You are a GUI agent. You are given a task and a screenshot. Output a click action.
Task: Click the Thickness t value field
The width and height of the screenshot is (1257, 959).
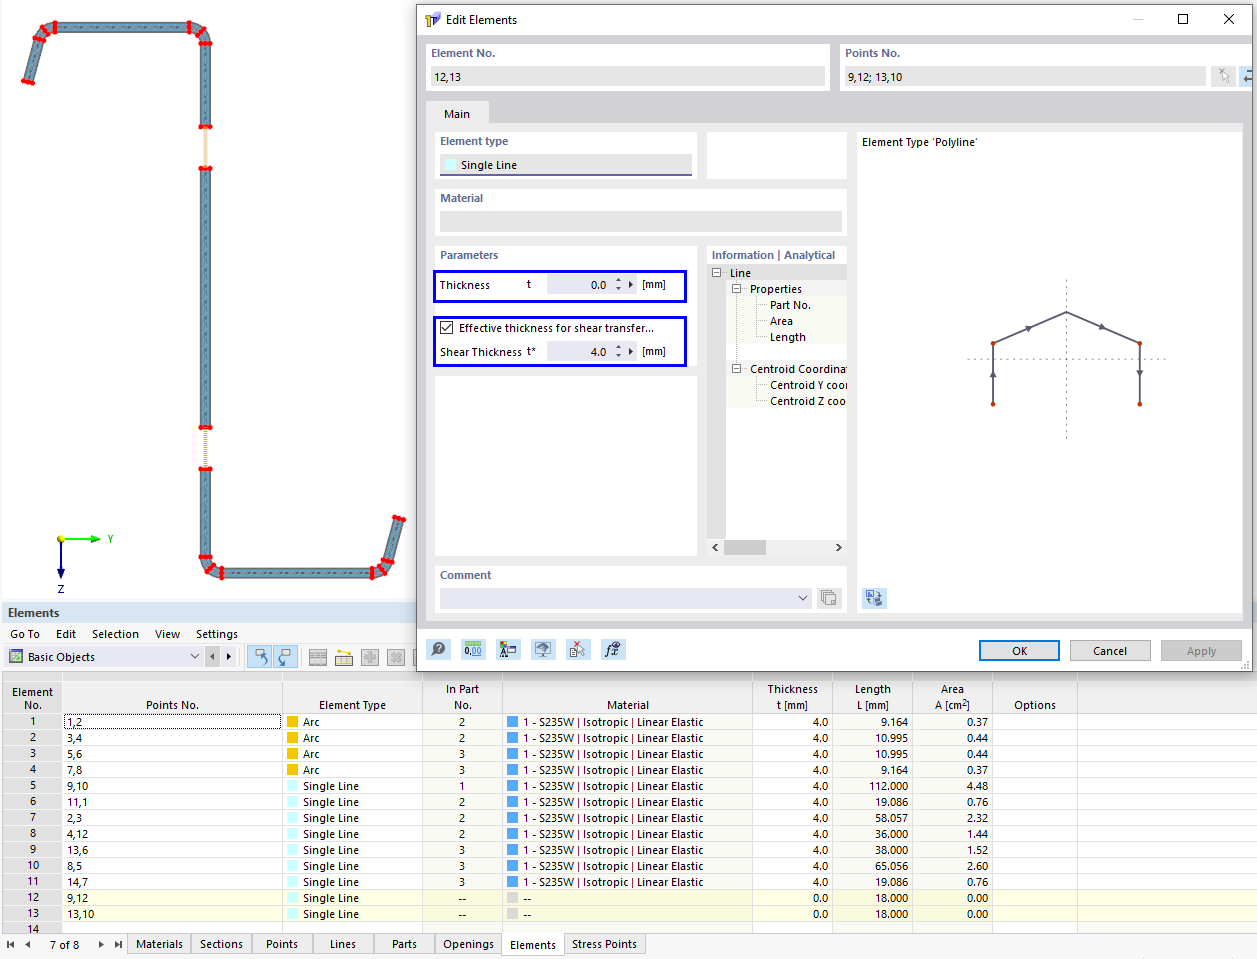(579, 285)
